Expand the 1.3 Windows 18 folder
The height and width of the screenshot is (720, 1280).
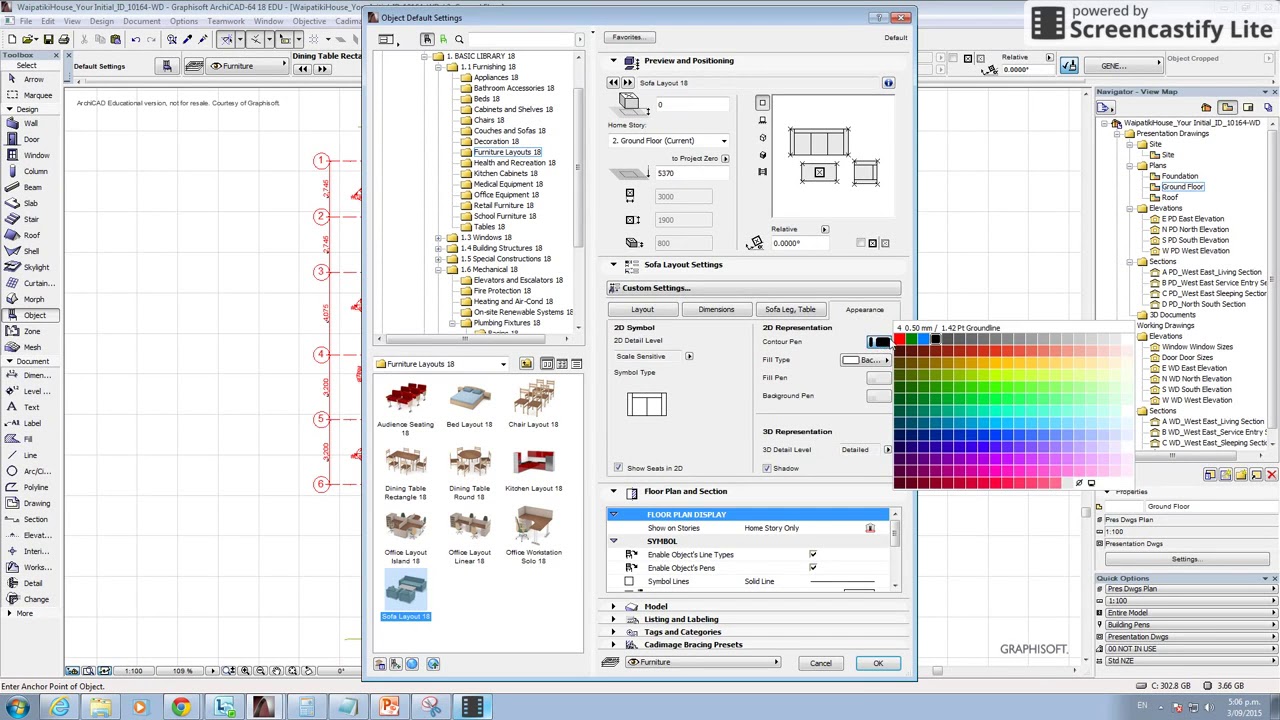[438, 237]
